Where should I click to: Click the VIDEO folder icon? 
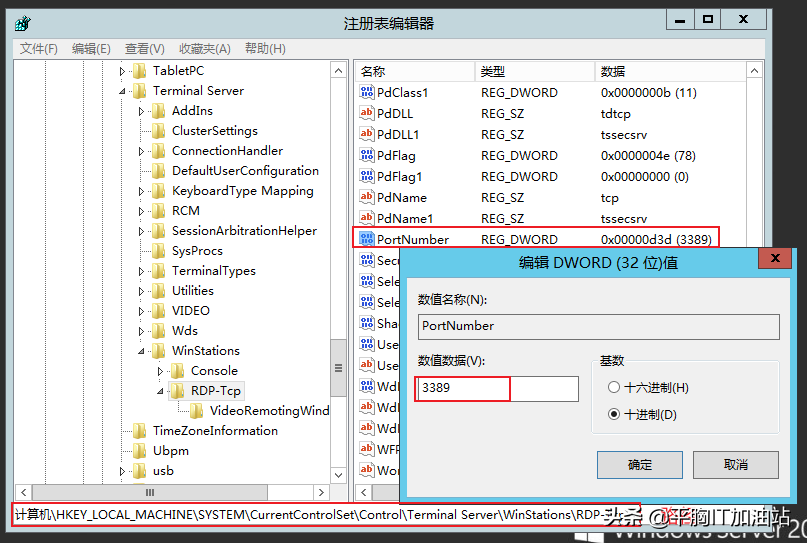point(159,311)
